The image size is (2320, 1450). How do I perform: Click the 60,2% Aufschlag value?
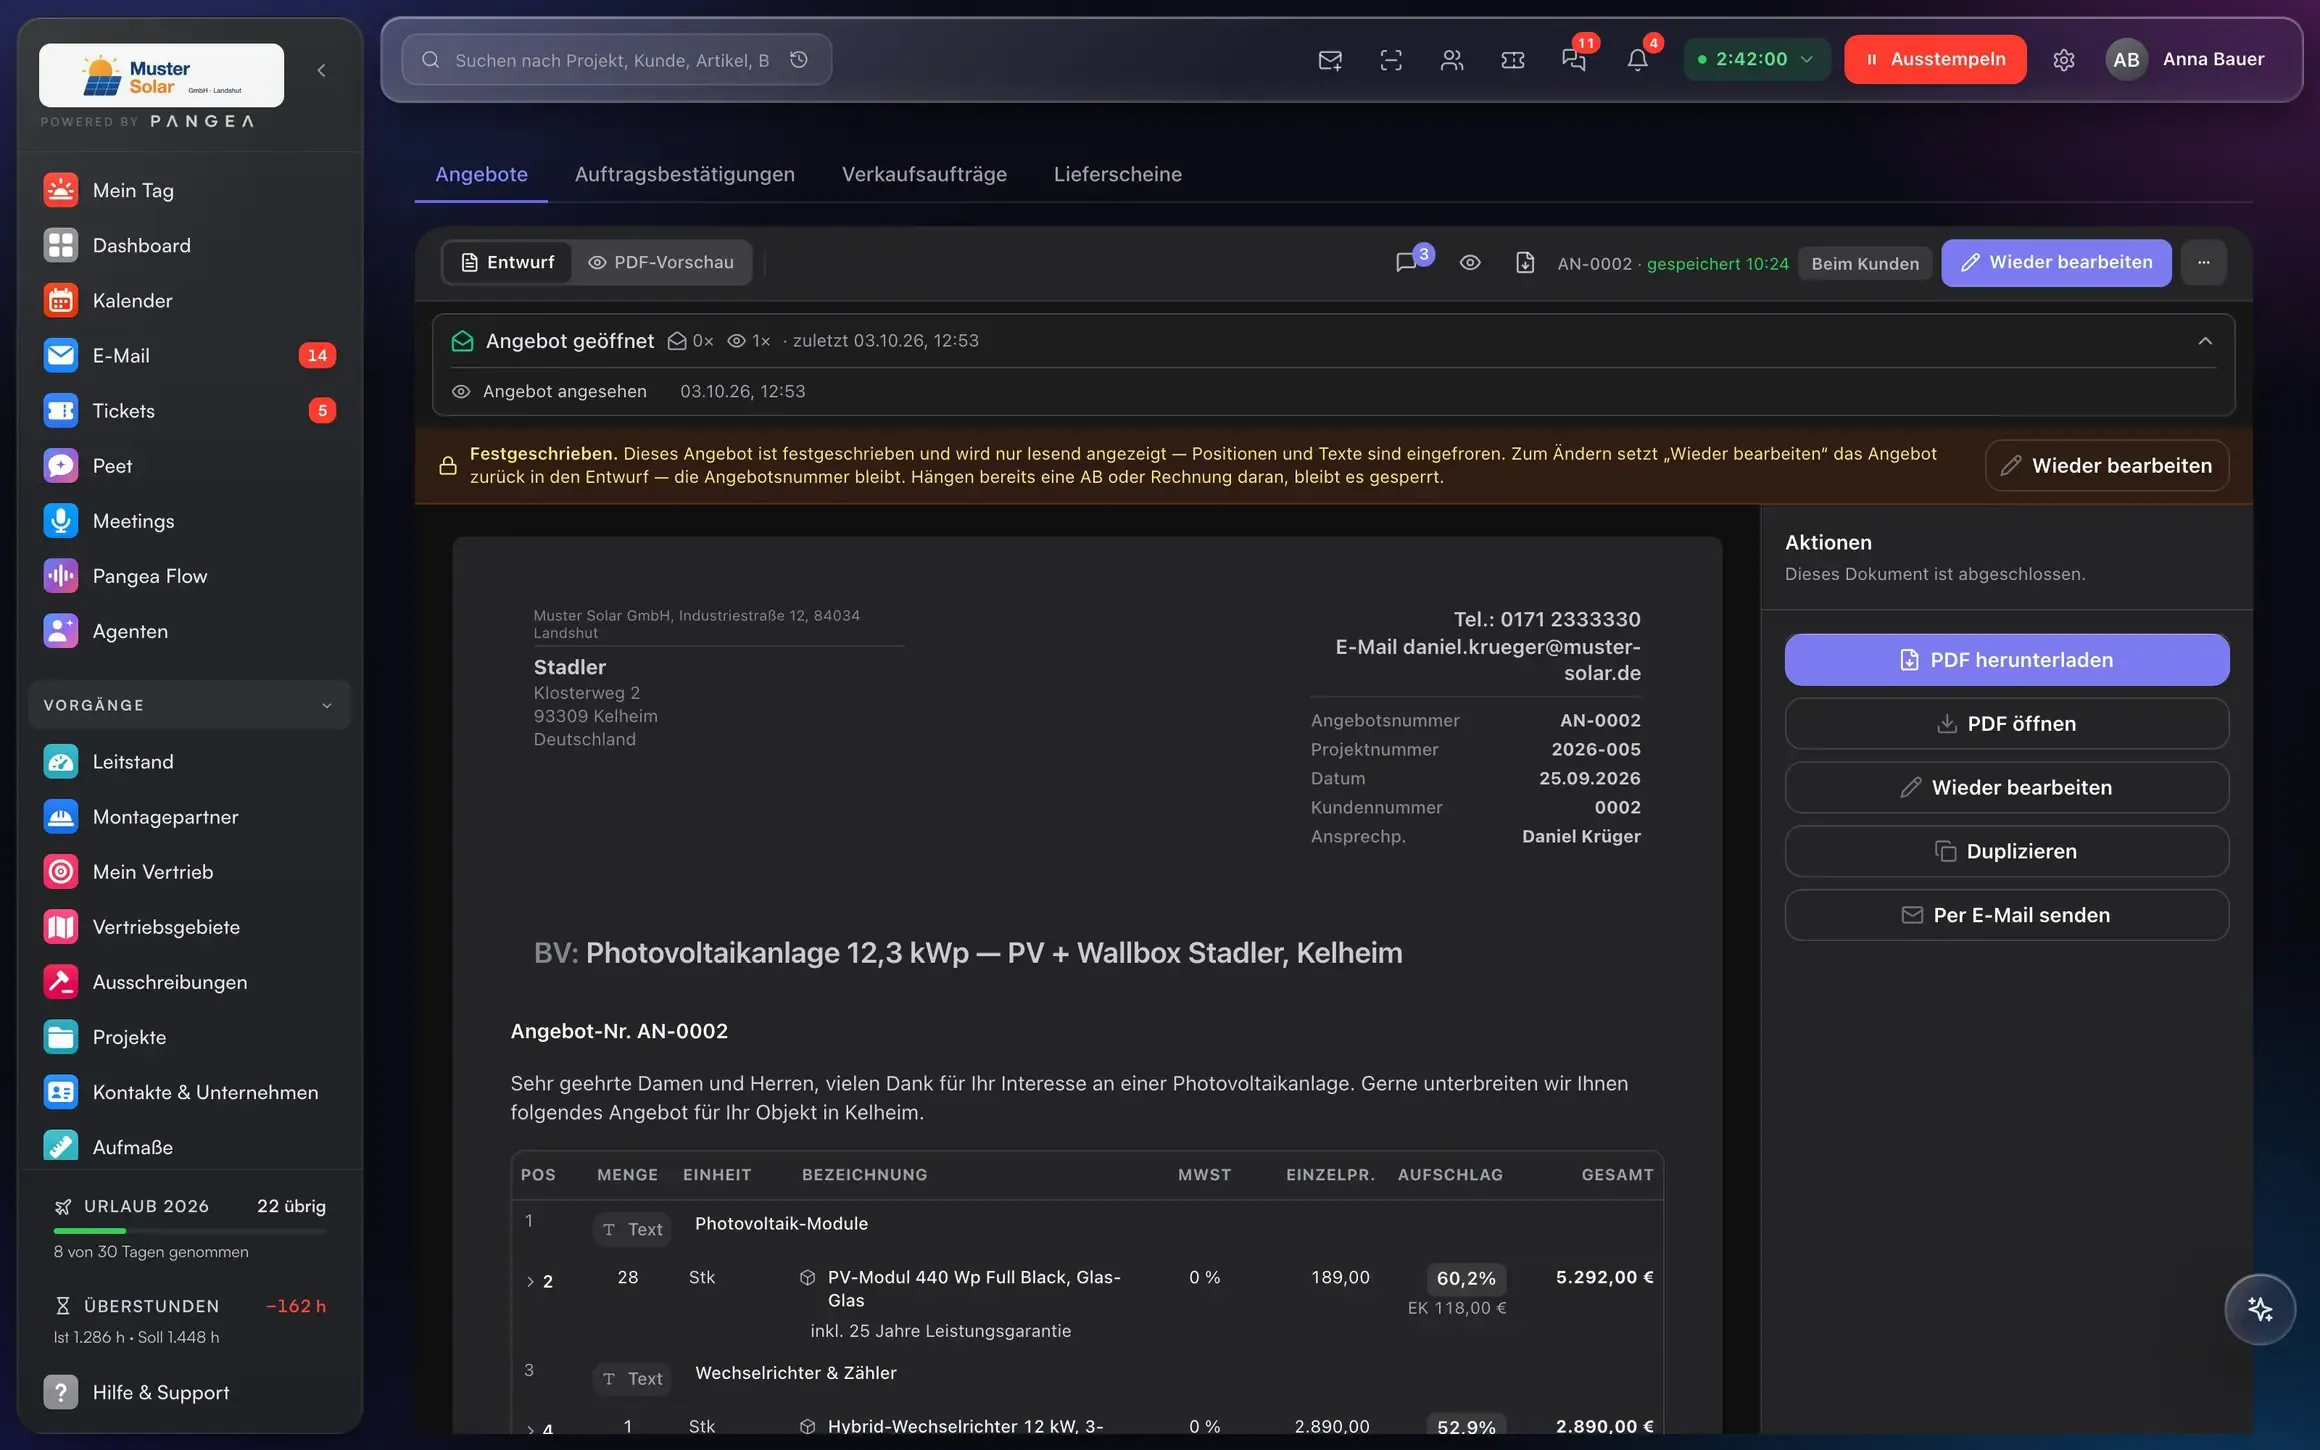[1465, 1278]
